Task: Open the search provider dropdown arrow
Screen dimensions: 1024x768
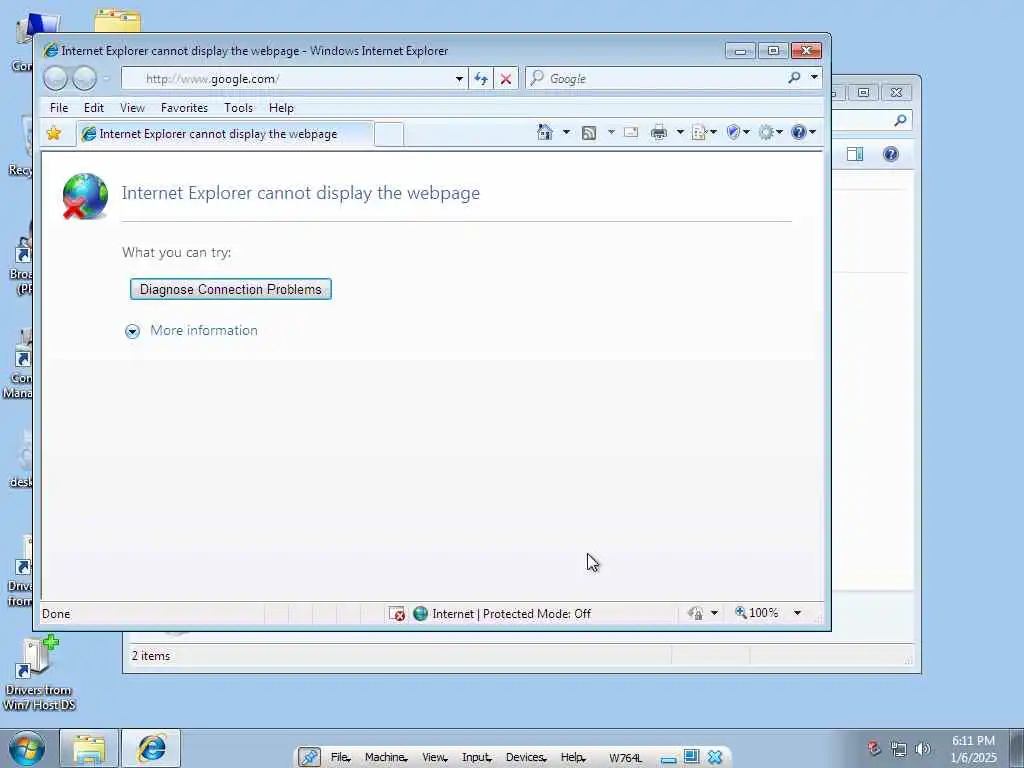Action: click(814, 77)
